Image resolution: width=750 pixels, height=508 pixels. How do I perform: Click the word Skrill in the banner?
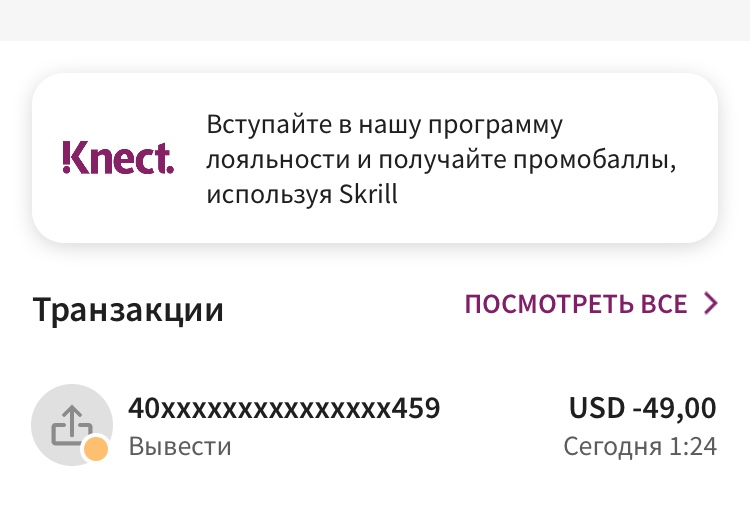368,194
